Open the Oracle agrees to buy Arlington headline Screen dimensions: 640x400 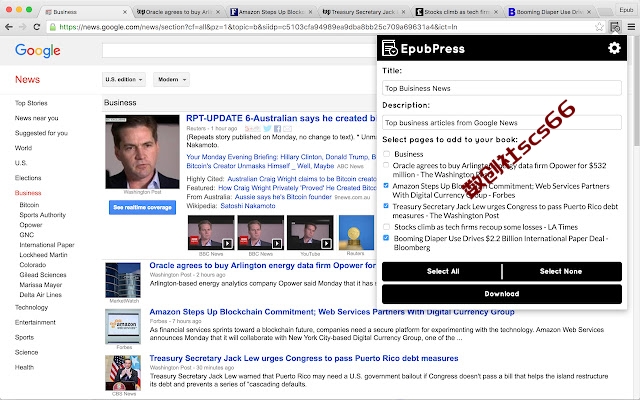click(262, 265)
